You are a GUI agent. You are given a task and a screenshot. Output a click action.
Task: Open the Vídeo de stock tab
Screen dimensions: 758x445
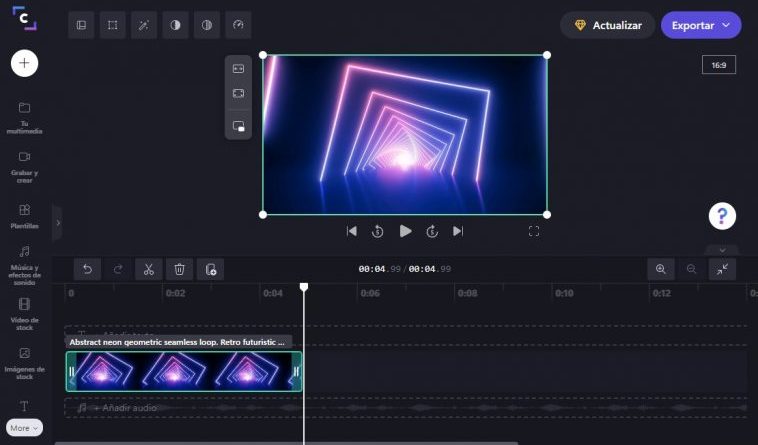pos(24,311)
